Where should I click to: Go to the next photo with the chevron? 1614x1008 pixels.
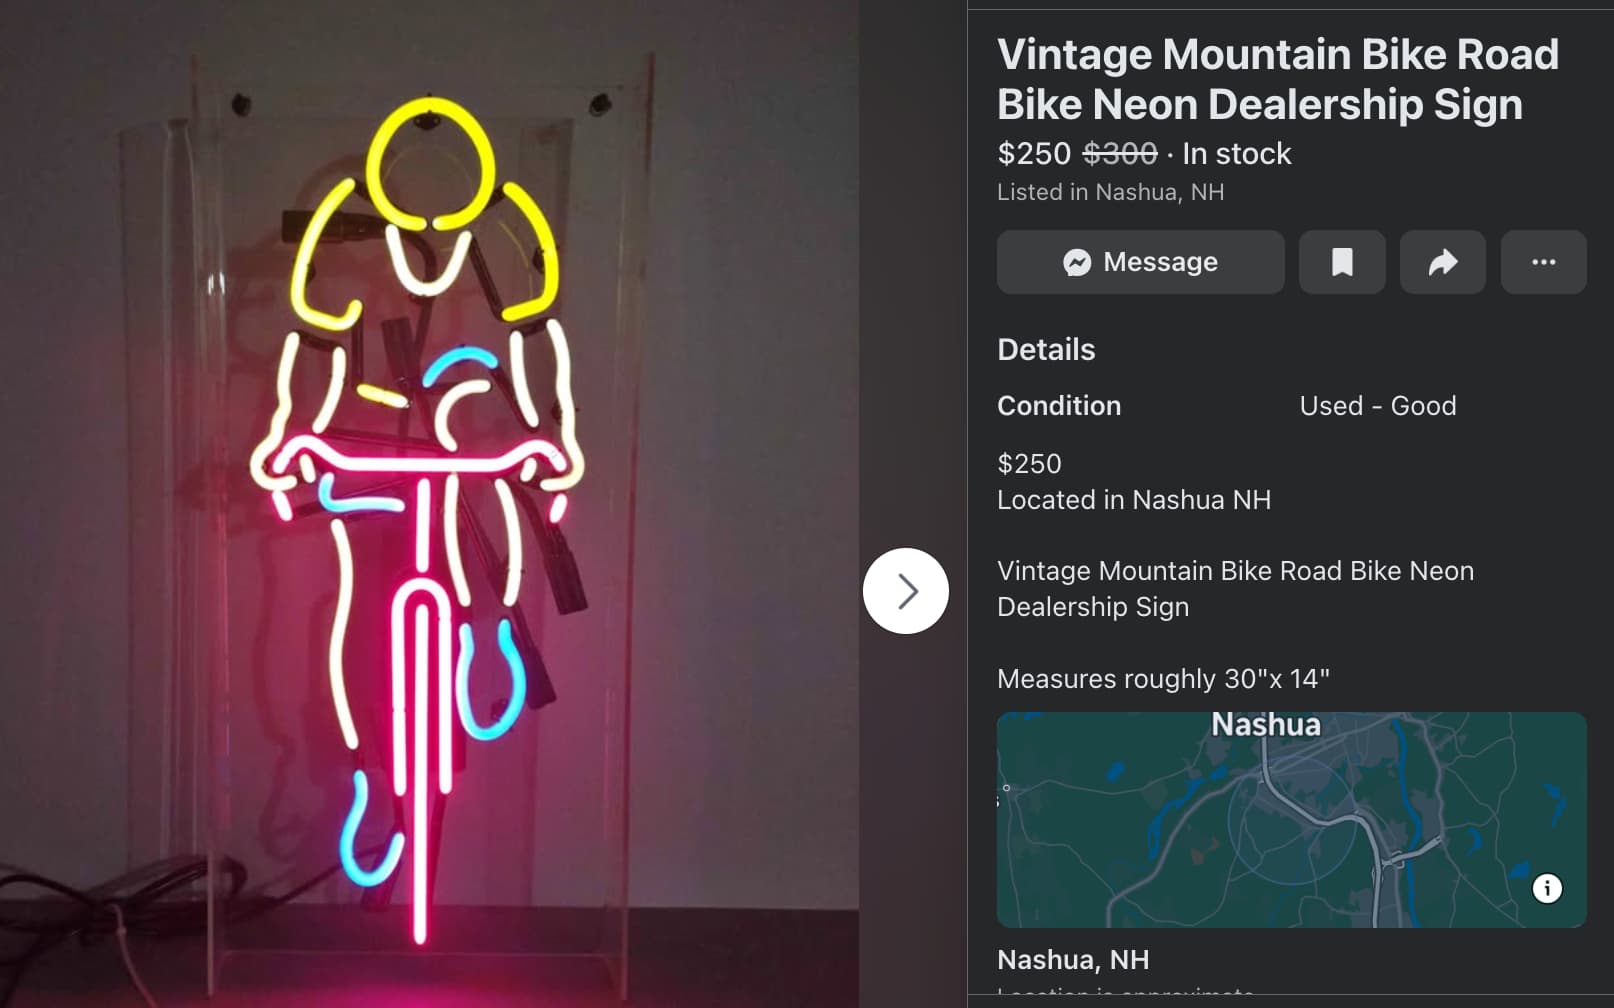tap(906, 591)
